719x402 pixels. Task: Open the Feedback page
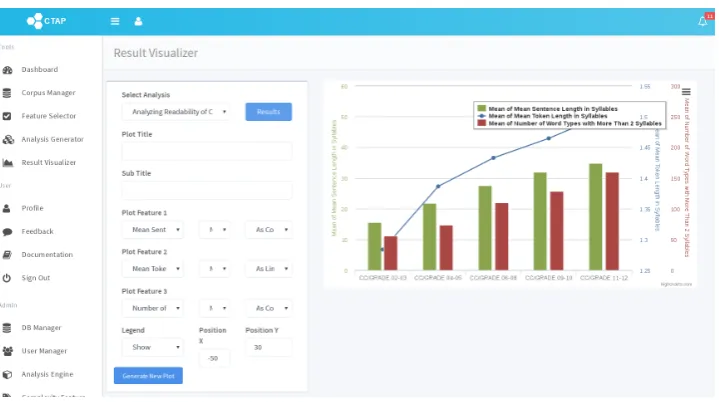(x=37, y=231)
